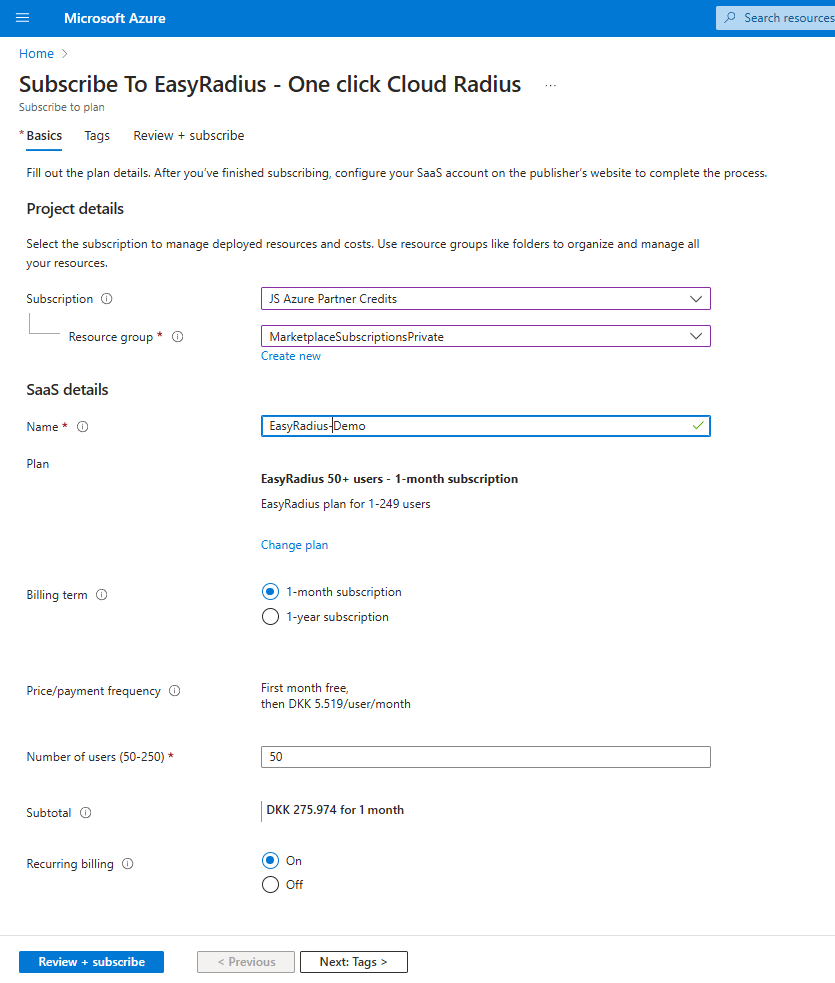Click the info icon next to Billing term
This screenshot has width=835, height=983.
100,594
